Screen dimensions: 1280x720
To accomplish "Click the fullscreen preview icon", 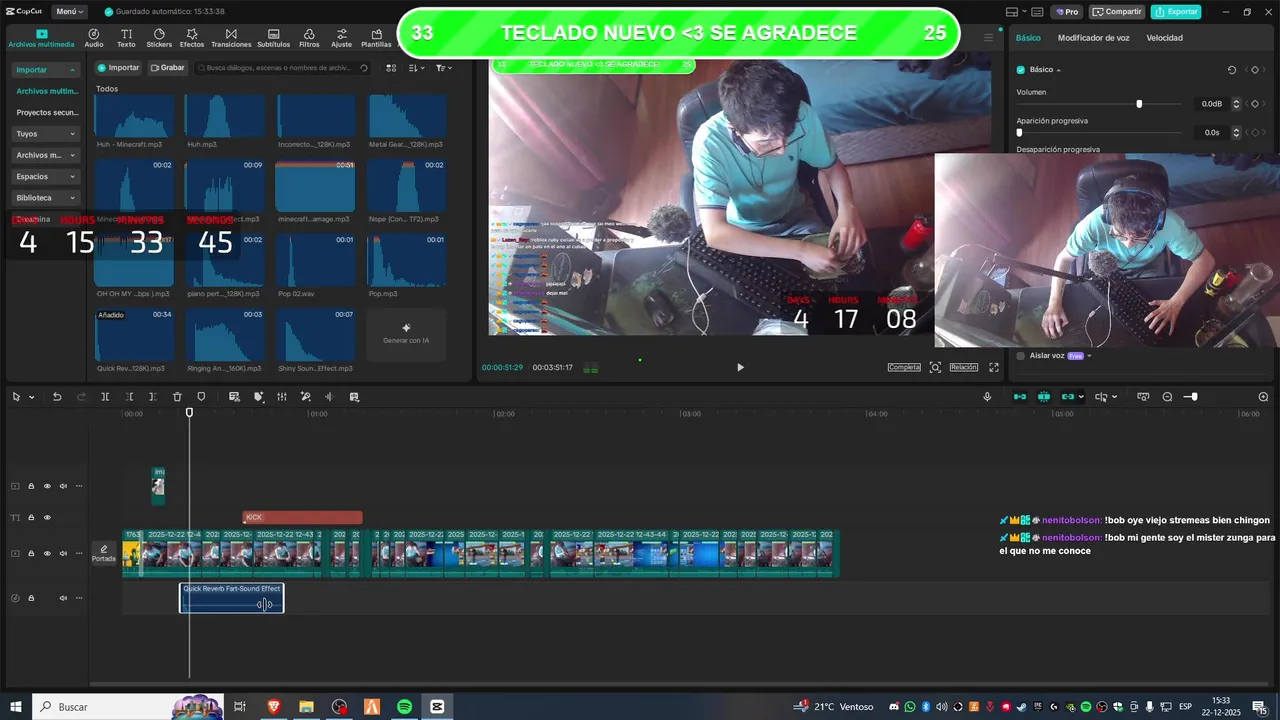I will [x=994, y=367].
